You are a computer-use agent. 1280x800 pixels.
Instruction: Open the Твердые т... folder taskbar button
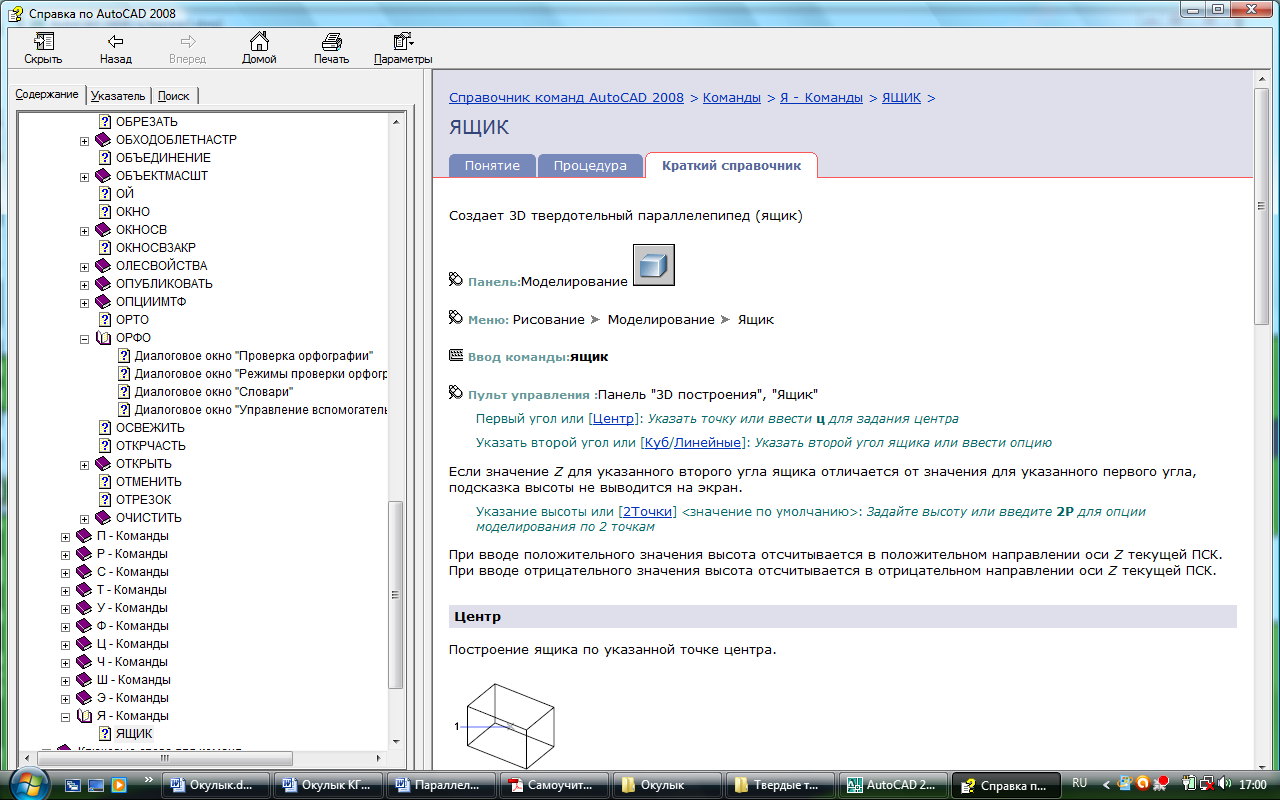(x=781, y=785)
